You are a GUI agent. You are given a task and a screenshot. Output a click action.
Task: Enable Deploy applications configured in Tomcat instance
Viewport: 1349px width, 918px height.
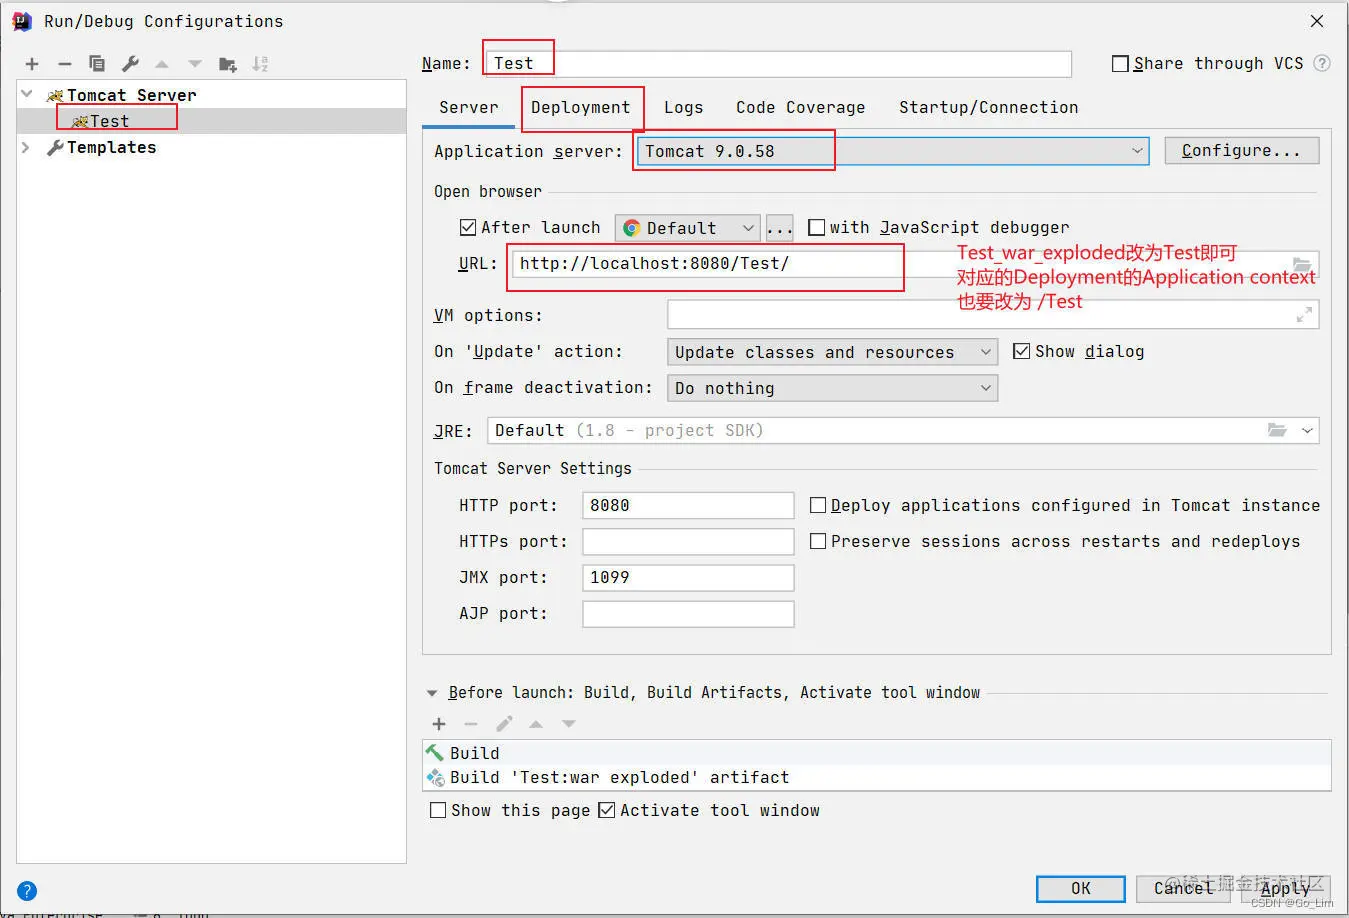(x=818, y=505)
